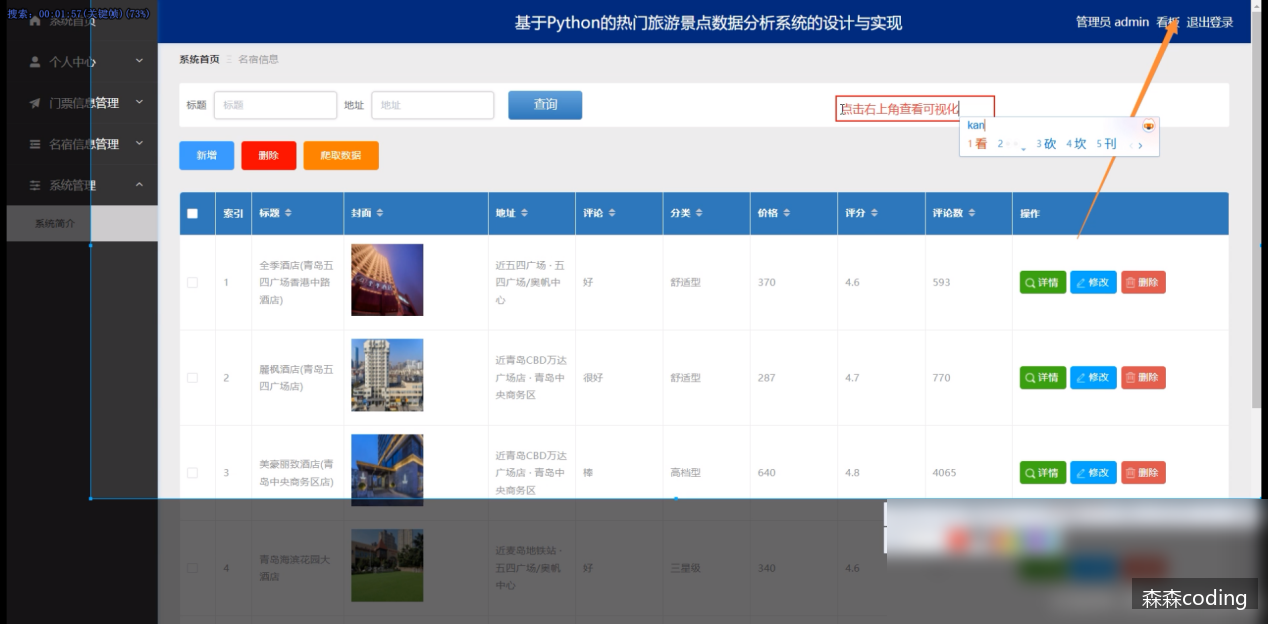Focus the 标题 search input field
This screenshot has height=624, width=1268.
pyautogui.click(x=275, y=105)
